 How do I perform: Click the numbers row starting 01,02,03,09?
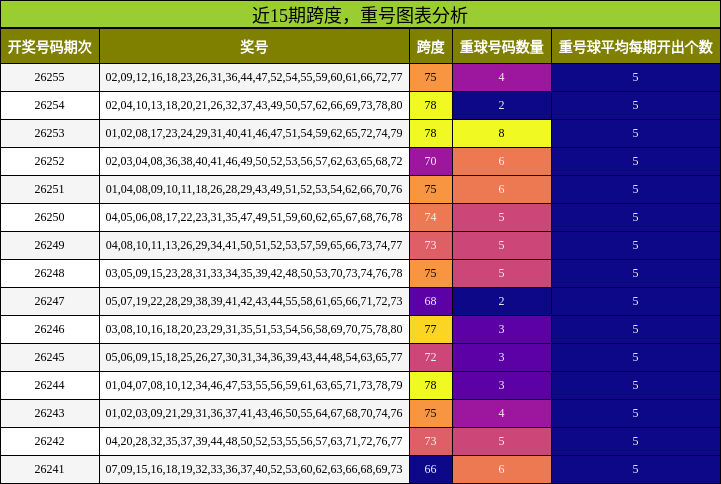coord(254,414)
